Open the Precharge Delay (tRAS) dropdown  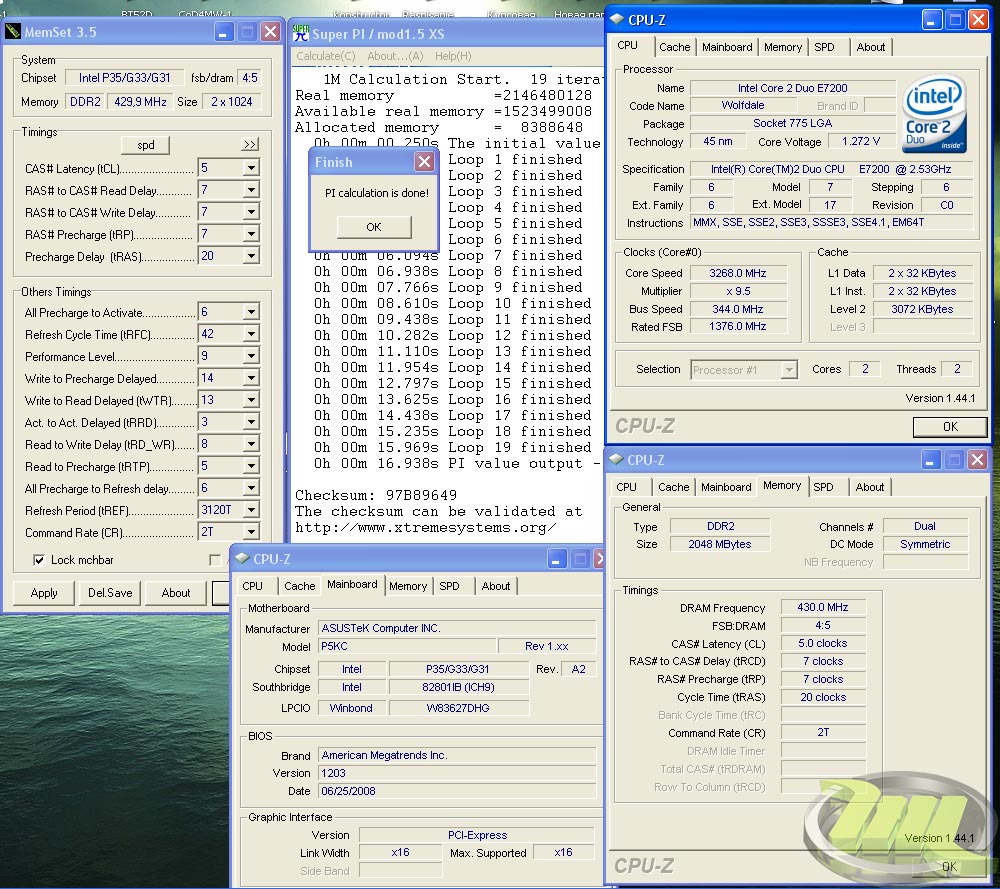[251, 256]
